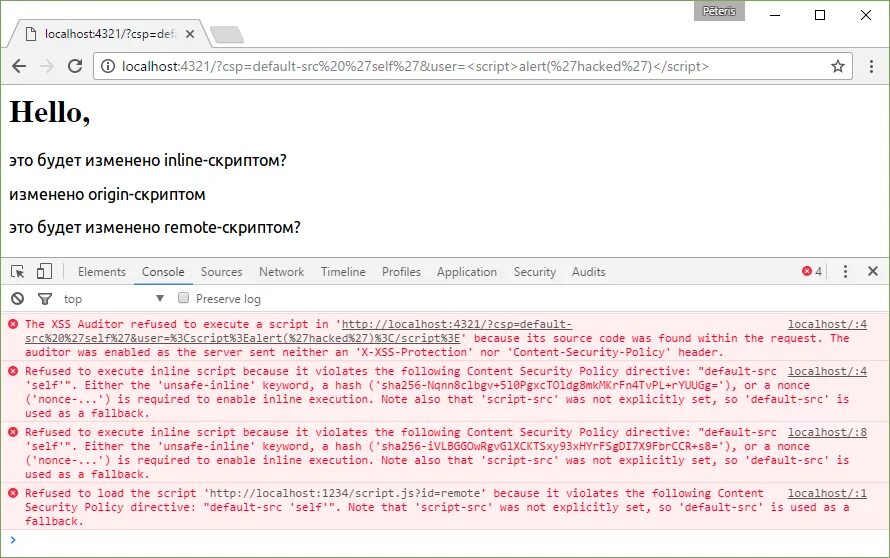
Task: Switch to the Elements panel
Action: 102,272
